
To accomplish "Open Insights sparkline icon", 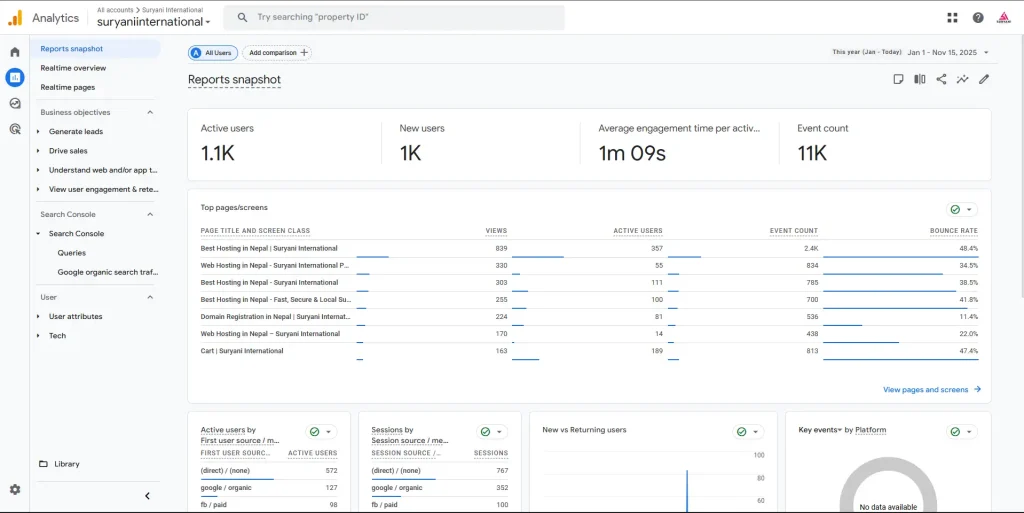I will 963,79.
